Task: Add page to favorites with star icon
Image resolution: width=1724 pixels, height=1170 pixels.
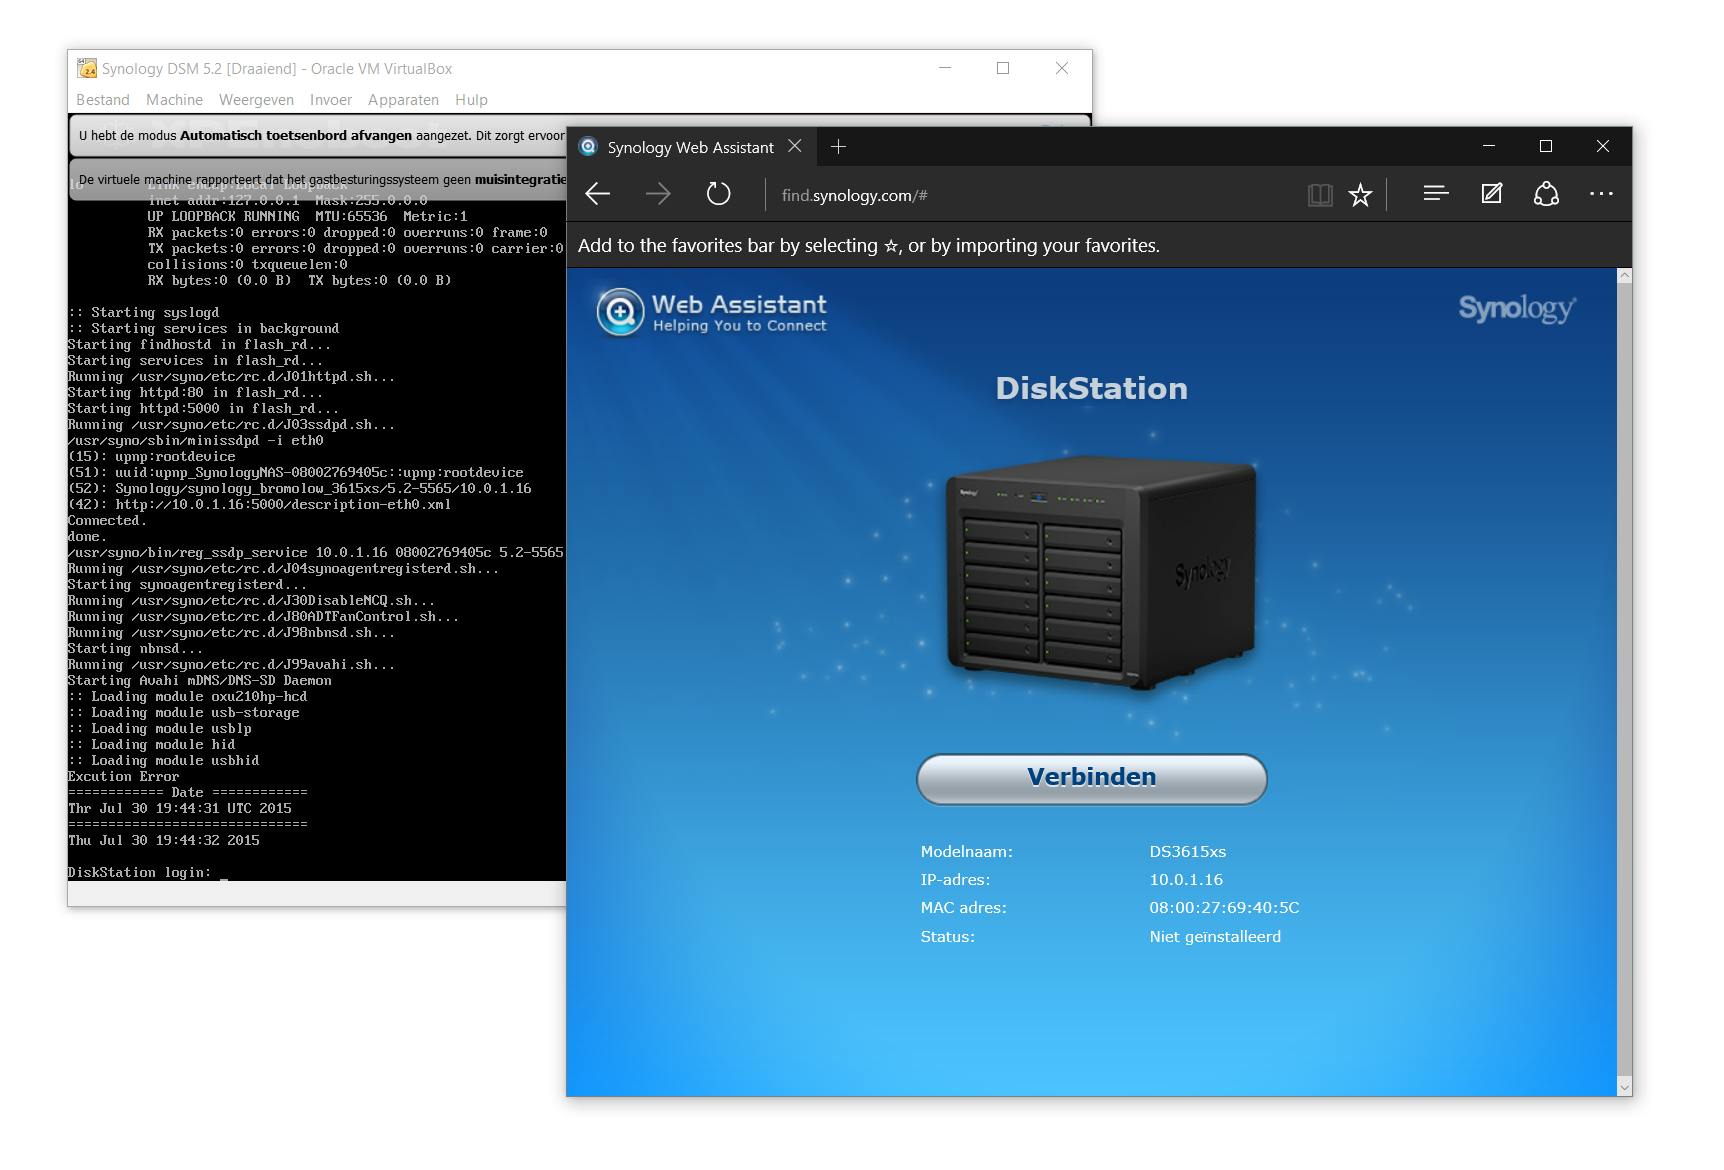Action: click(1360, 195)
